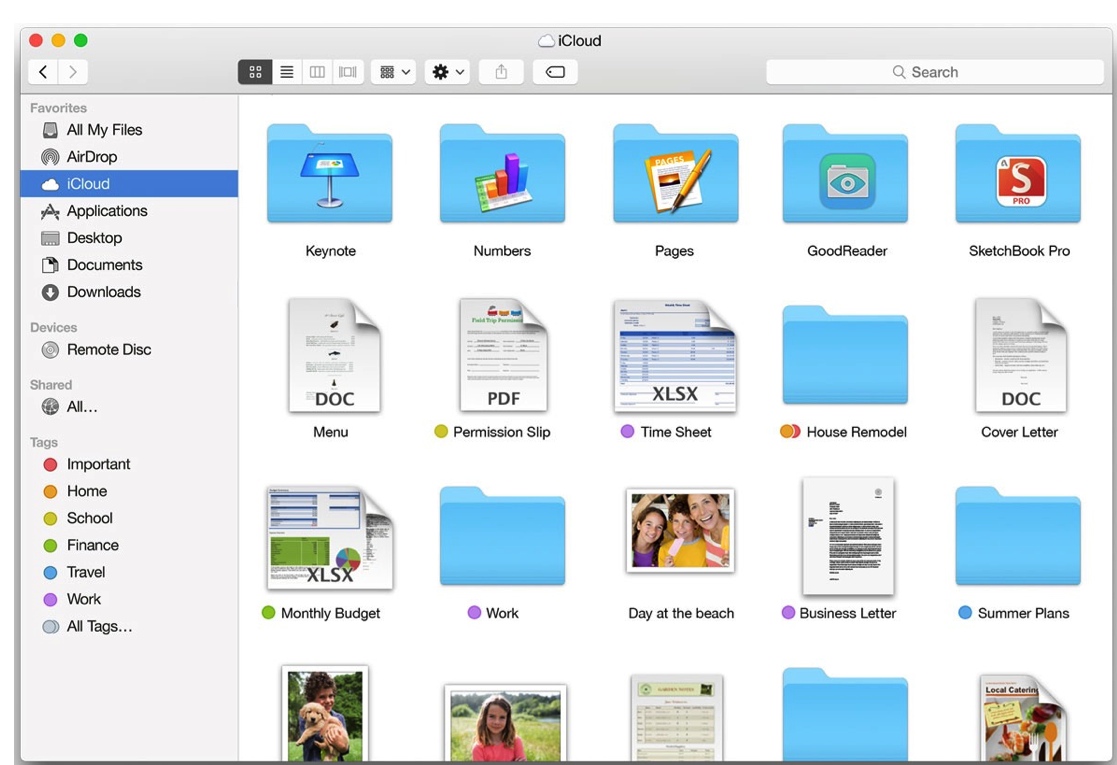Viewport: 1117px width, 765px height.
Task: Click the Desktop sidebar icon
Action: (x=50, y=238)
